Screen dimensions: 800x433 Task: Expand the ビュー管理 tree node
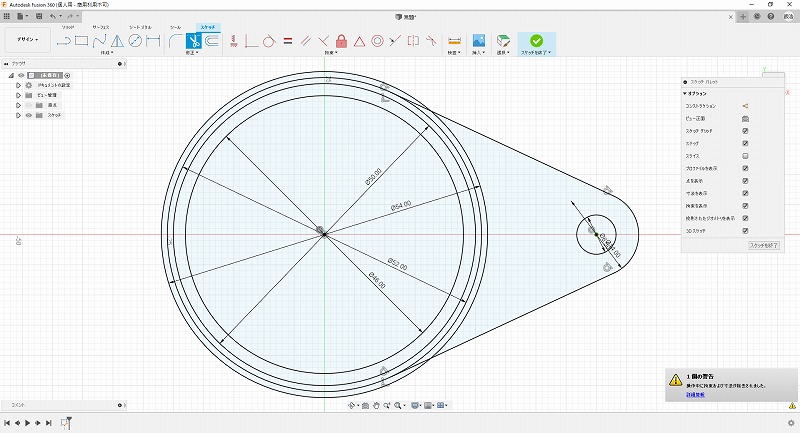(x=17, y=95)
